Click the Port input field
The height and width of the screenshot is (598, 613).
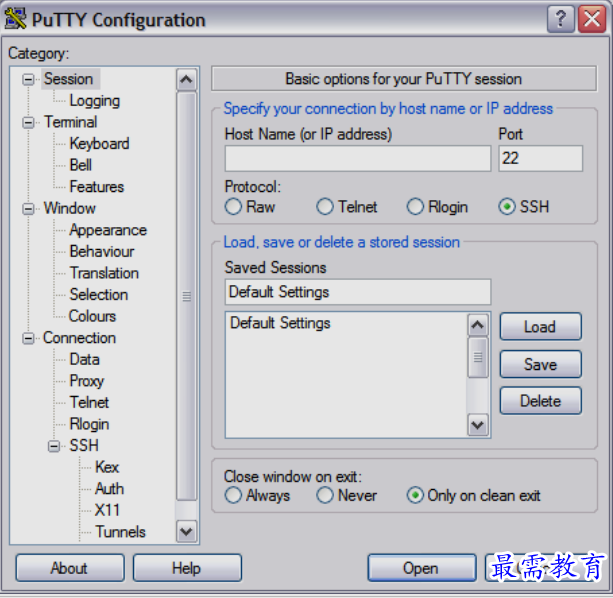pos(541,159)
